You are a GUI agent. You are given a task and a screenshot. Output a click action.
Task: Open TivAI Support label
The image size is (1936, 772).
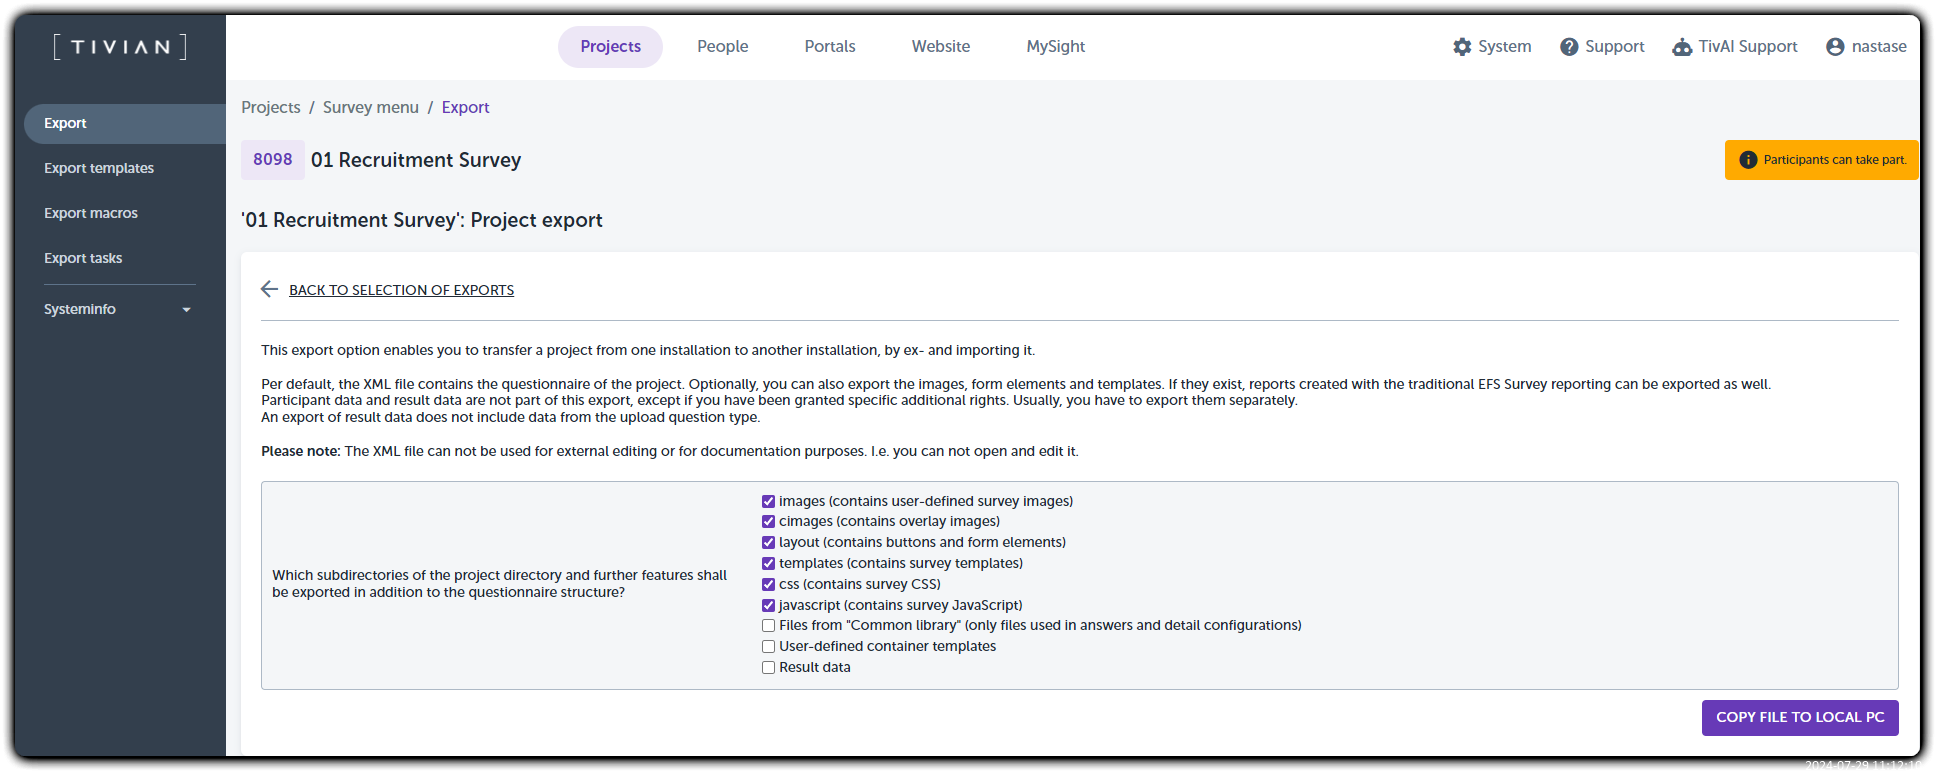coord(1748,47)
